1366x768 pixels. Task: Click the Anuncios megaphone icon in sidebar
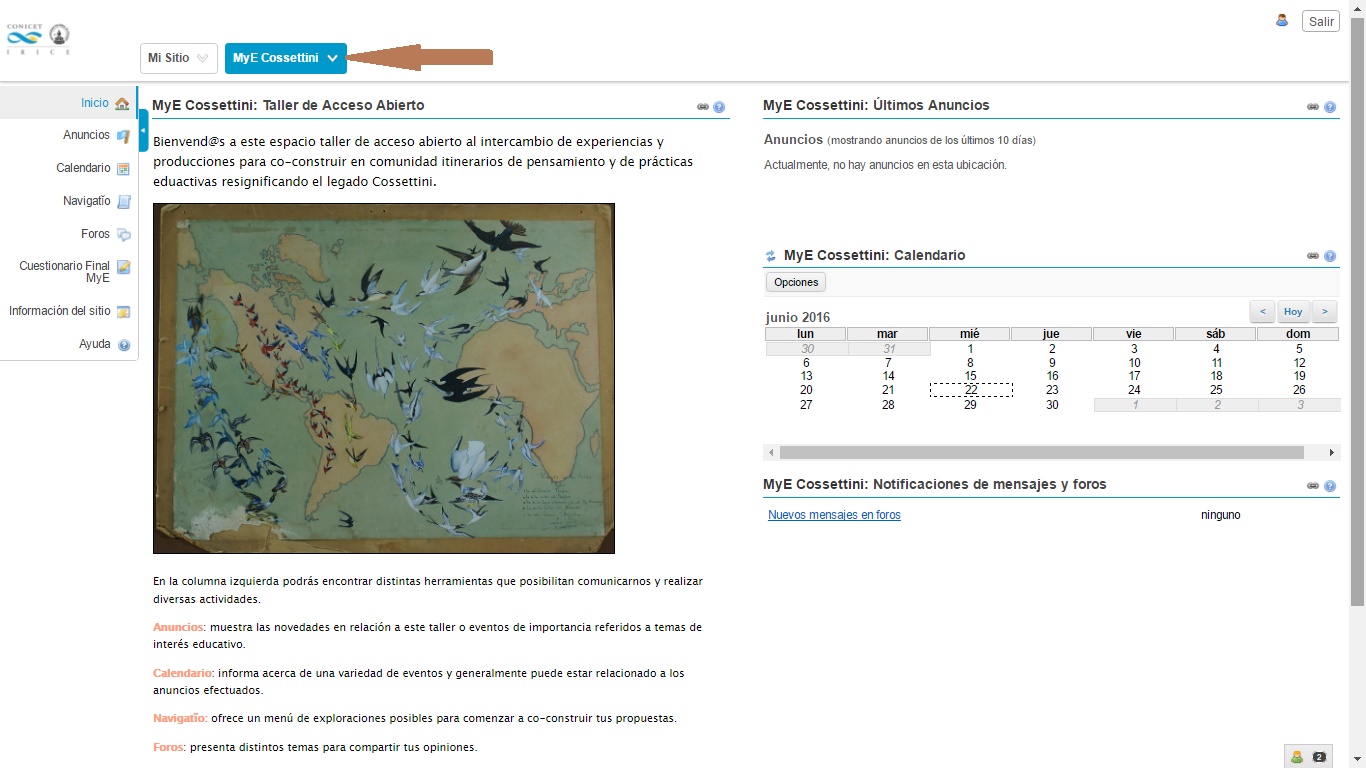[x=123, y=135]
